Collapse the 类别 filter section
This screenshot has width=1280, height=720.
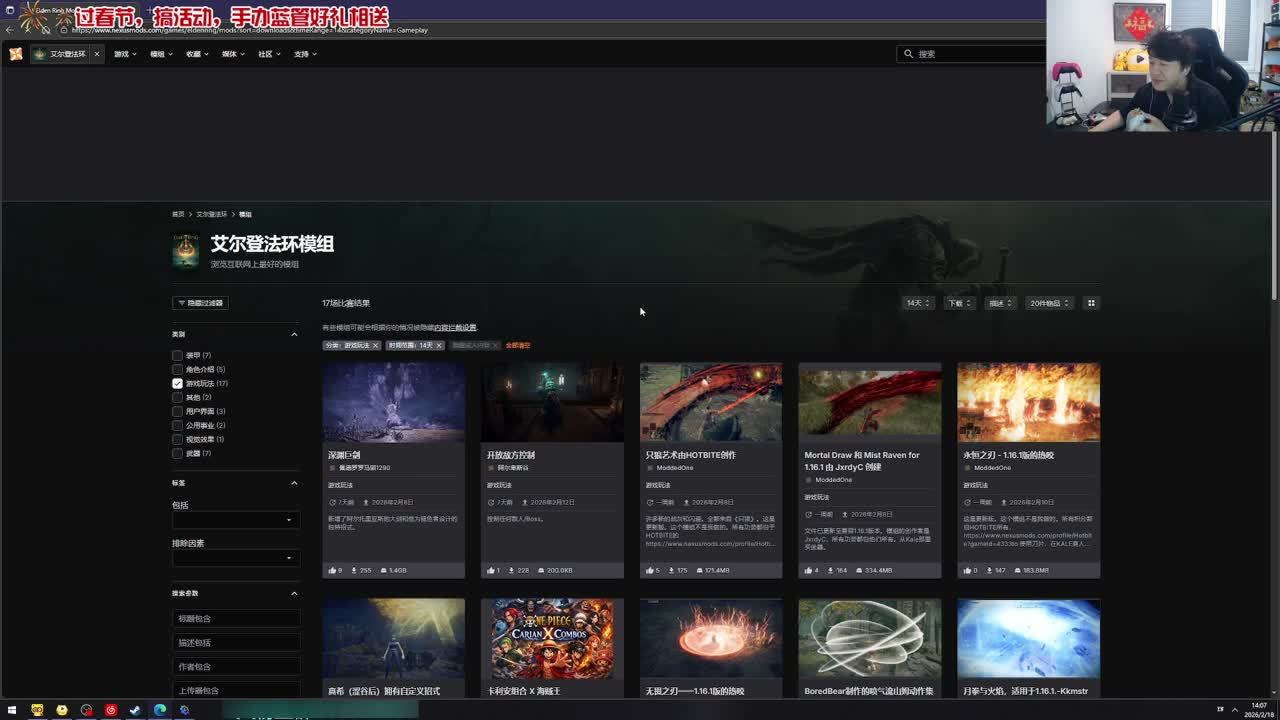294,335
